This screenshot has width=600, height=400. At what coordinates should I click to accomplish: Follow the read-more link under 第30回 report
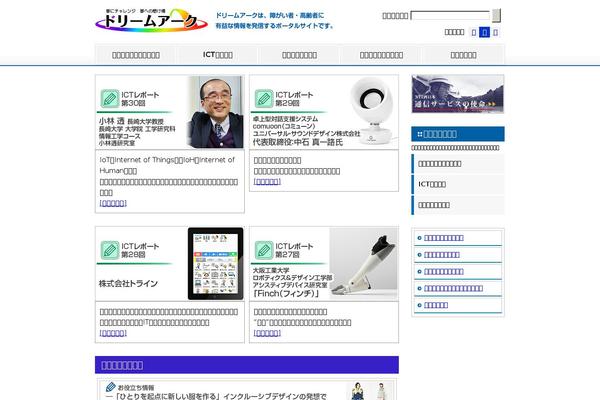113,203
